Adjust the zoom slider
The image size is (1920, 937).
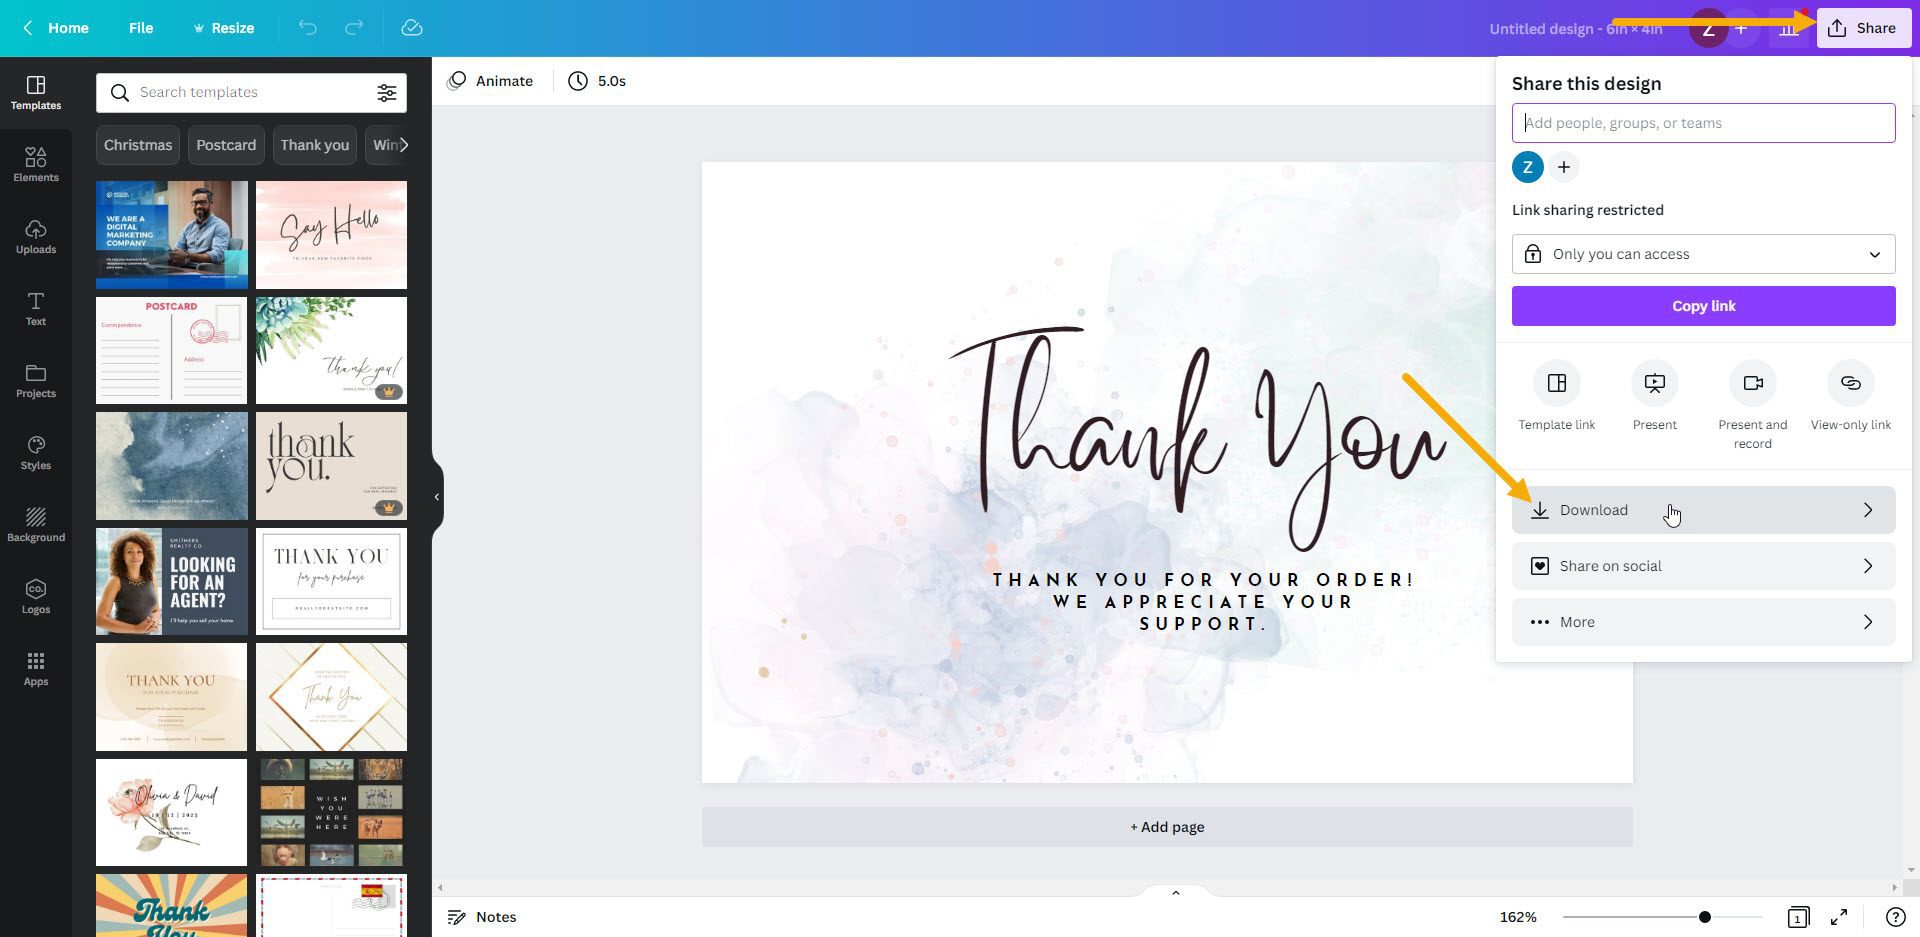tap(1703, 915)
